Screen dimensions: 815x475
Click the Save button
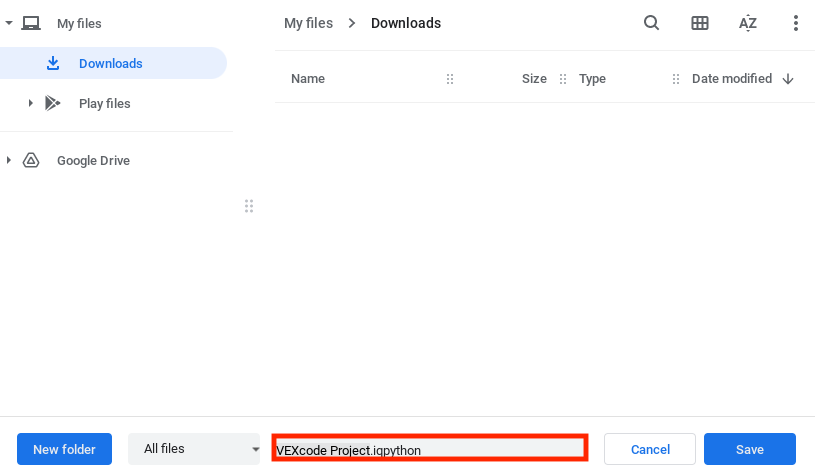coord(749,449)
